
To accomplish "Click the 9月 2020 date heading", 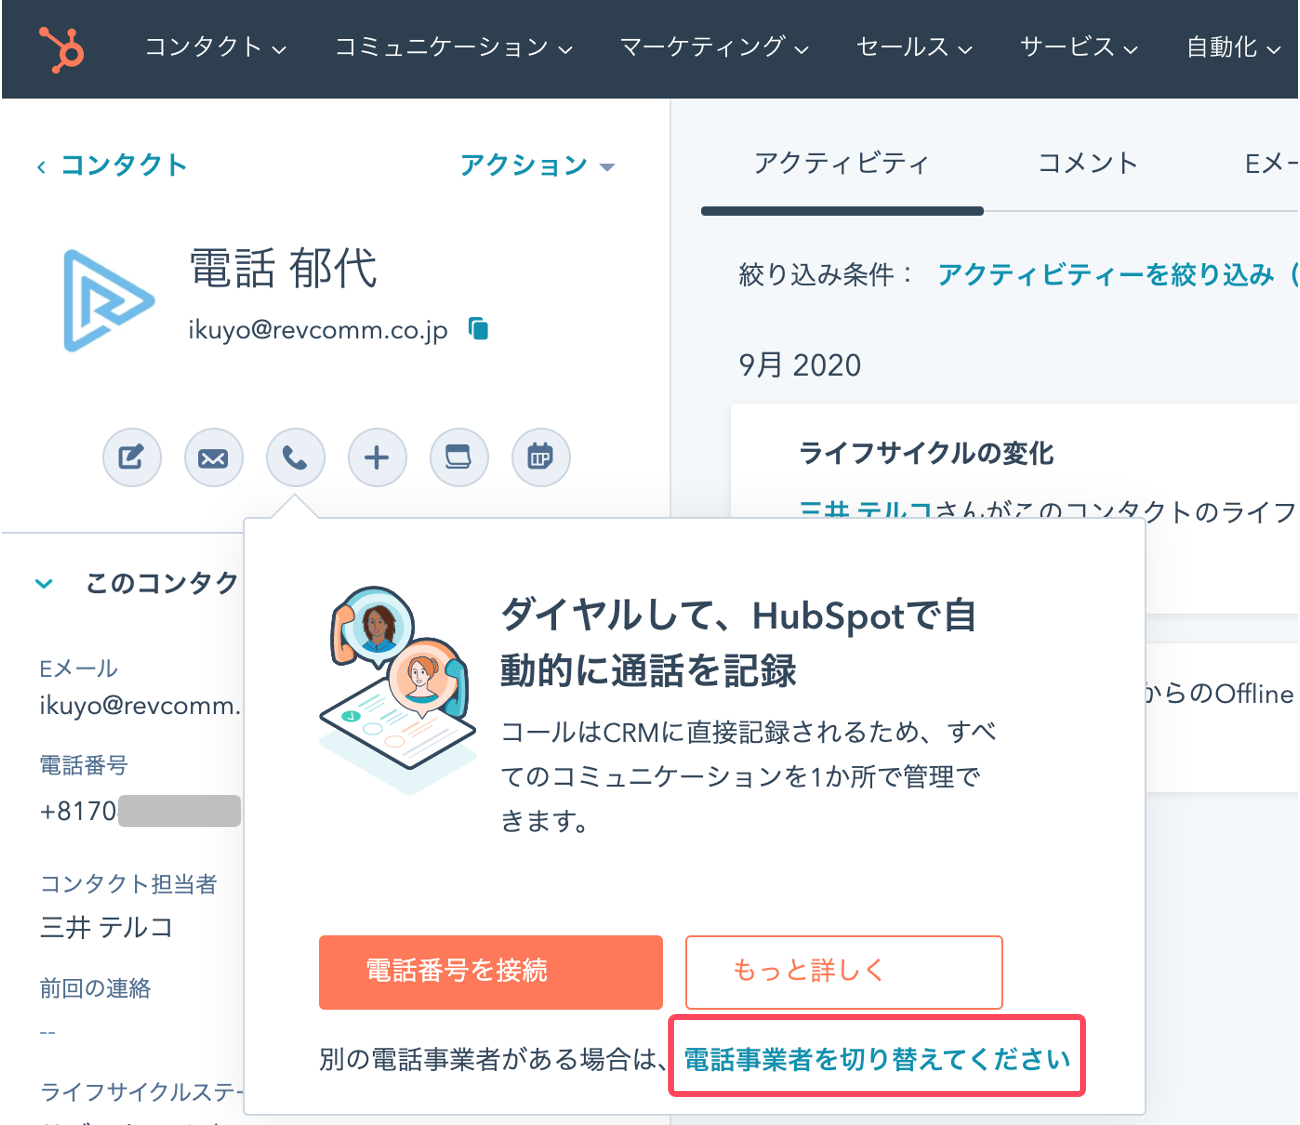I will 800,365.
